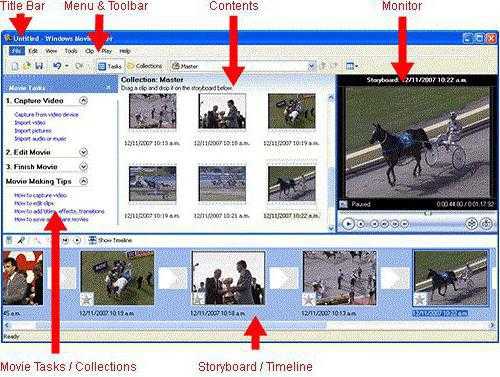The image size is (500, 377).
Task: Open the Master collection dropdown
Action: coord(243,66)
